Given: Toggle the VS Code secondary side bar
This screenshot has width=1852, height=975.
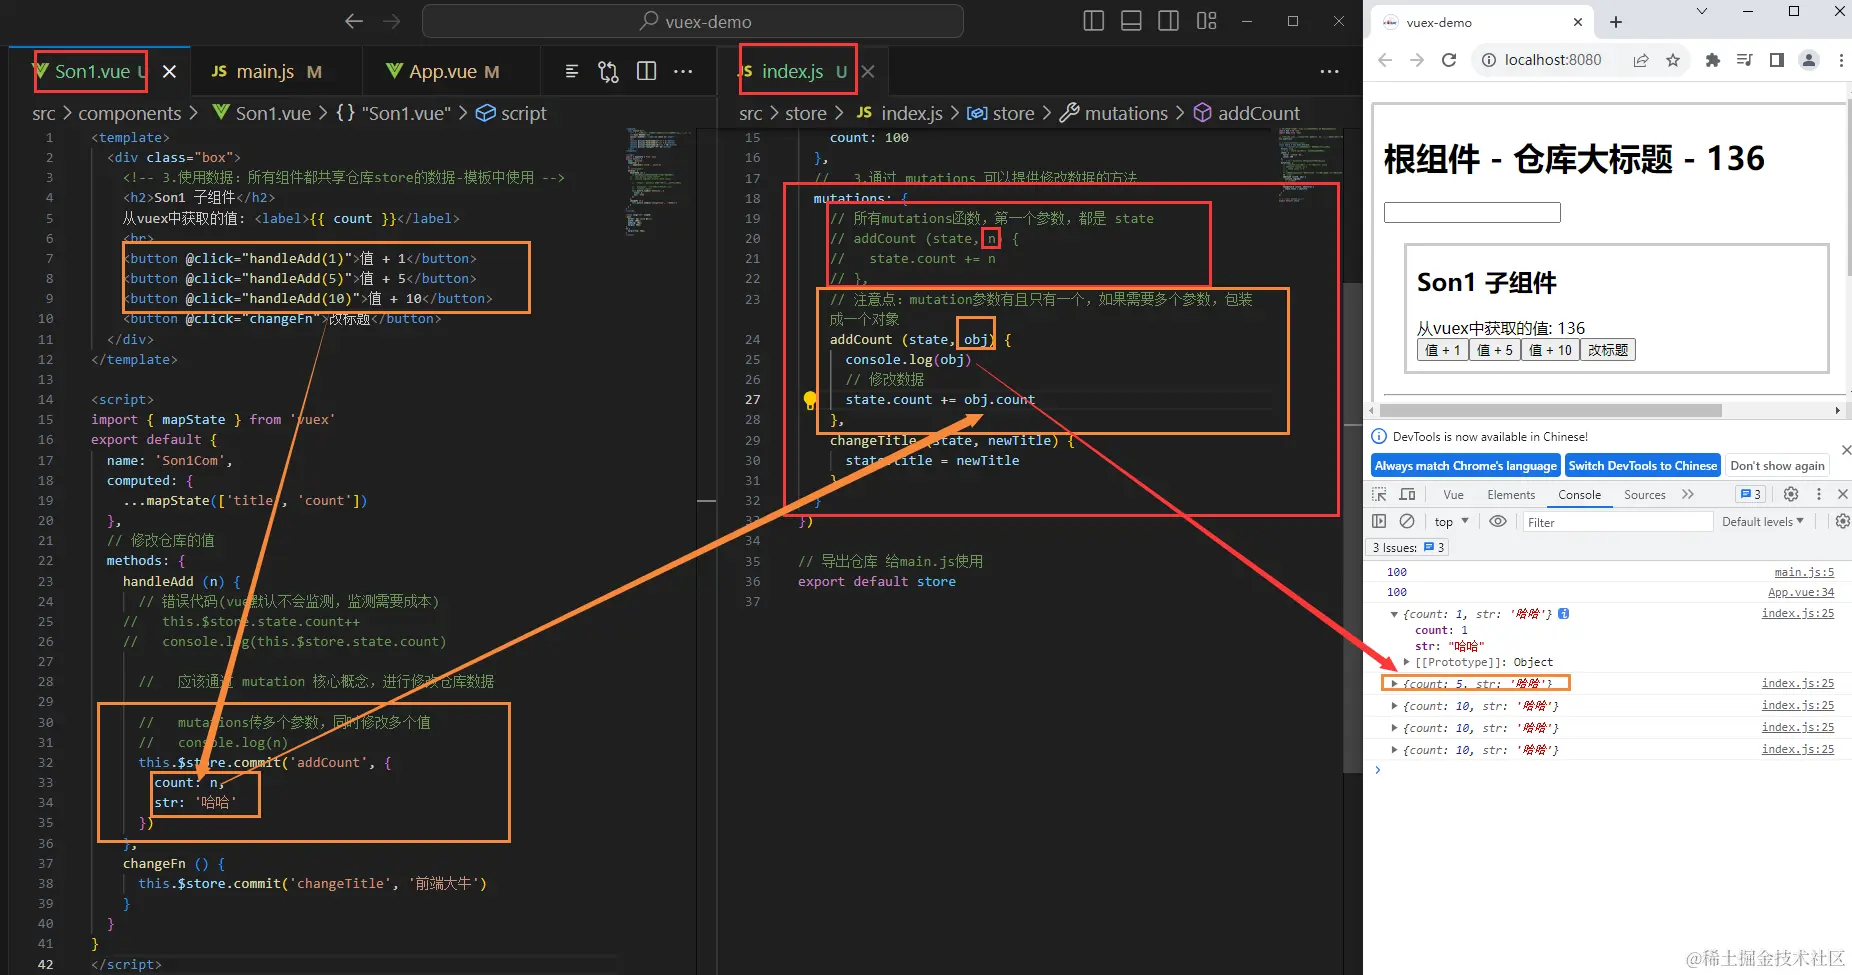Looking at the screenshot, I should 1168,21.
